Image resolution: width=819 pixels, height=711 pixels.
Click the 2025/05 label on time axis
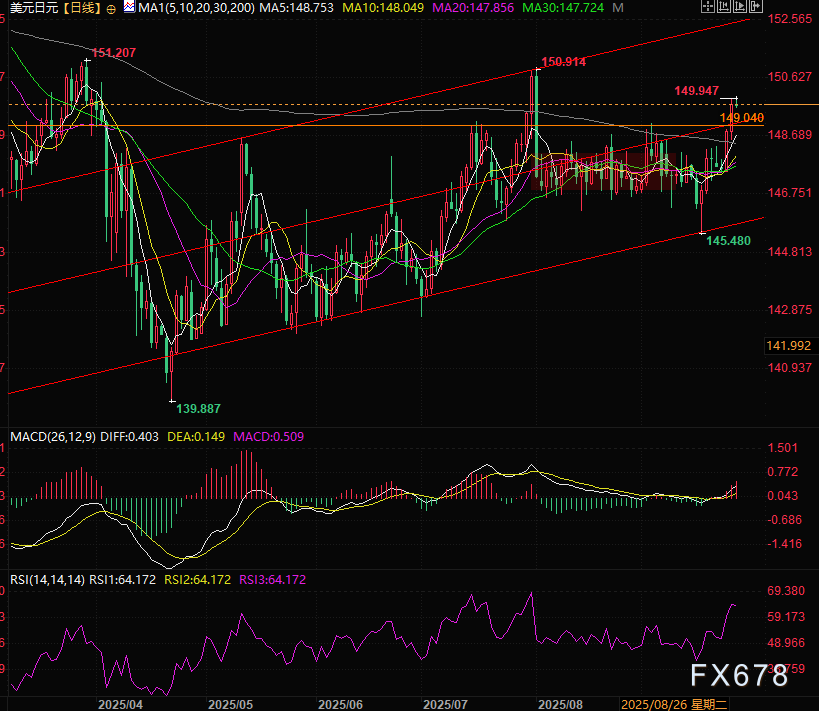pyautogui.click(x=229, y=704)
